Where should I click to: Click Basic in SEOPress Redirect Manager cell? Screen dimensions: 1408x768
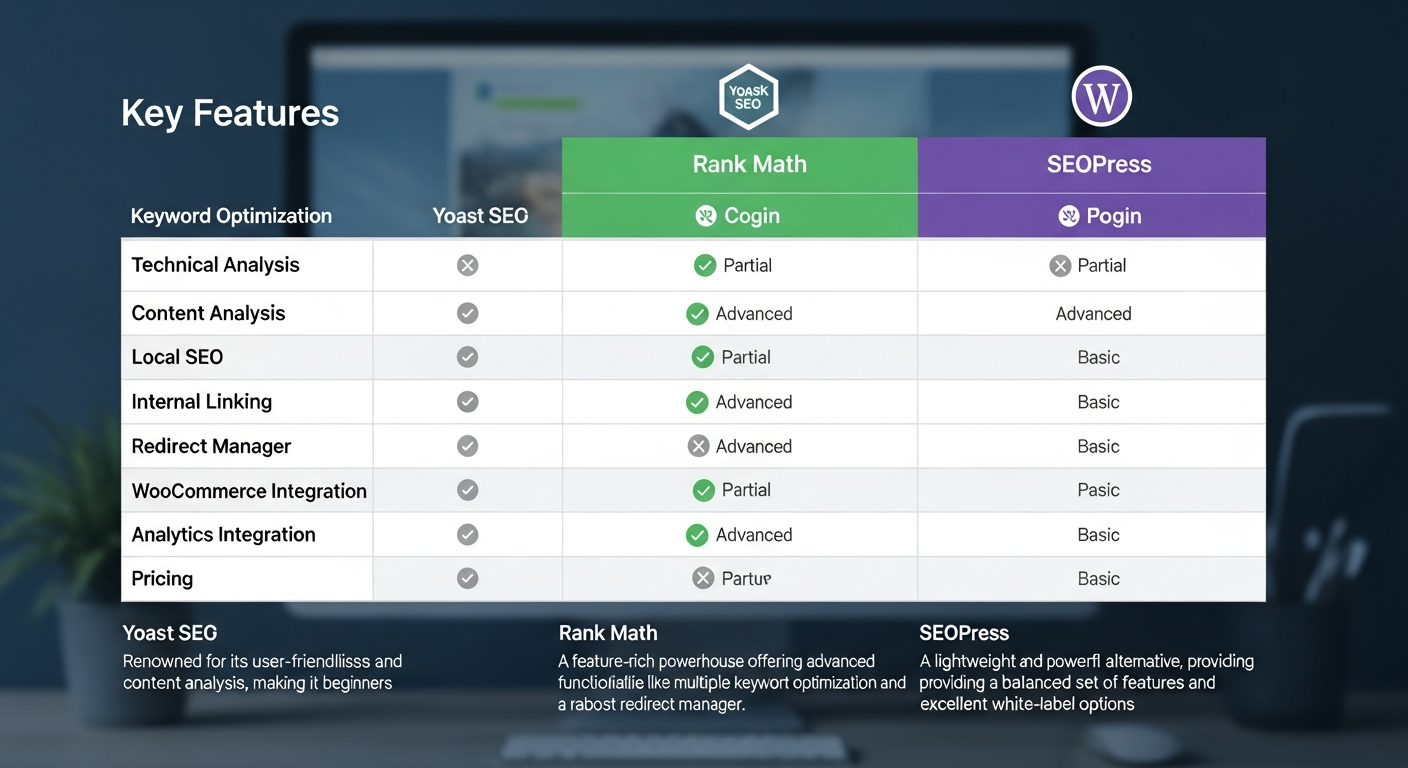pos(1098,446)
